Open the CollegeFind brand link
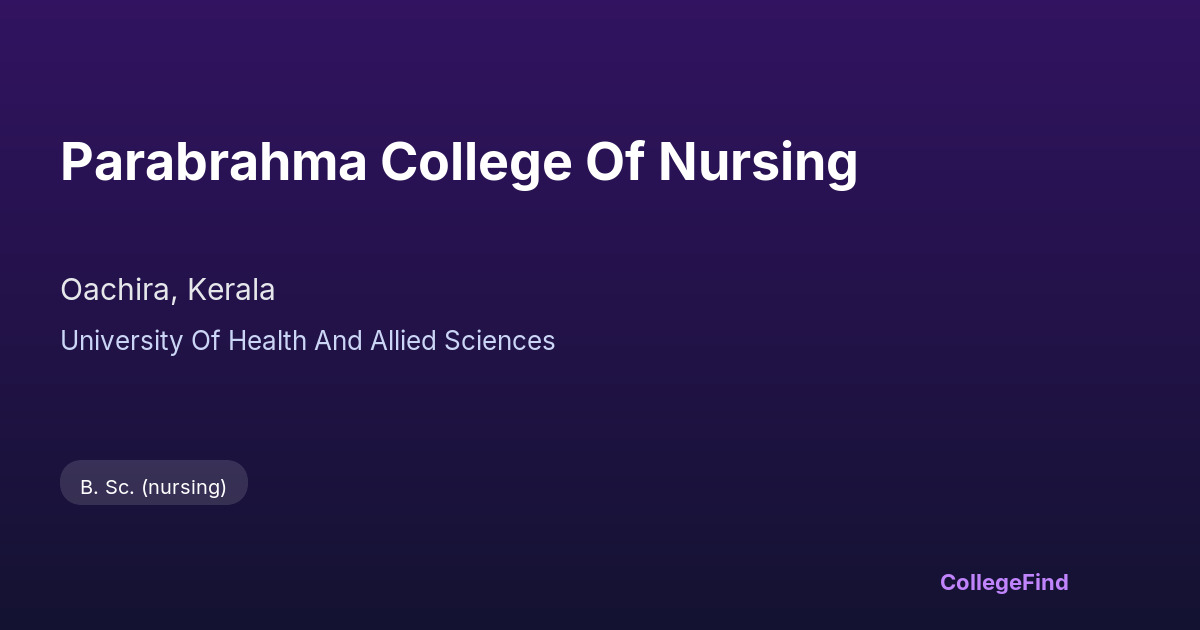The height and width of the screenshot is (630, 1200). [1003, 582]
